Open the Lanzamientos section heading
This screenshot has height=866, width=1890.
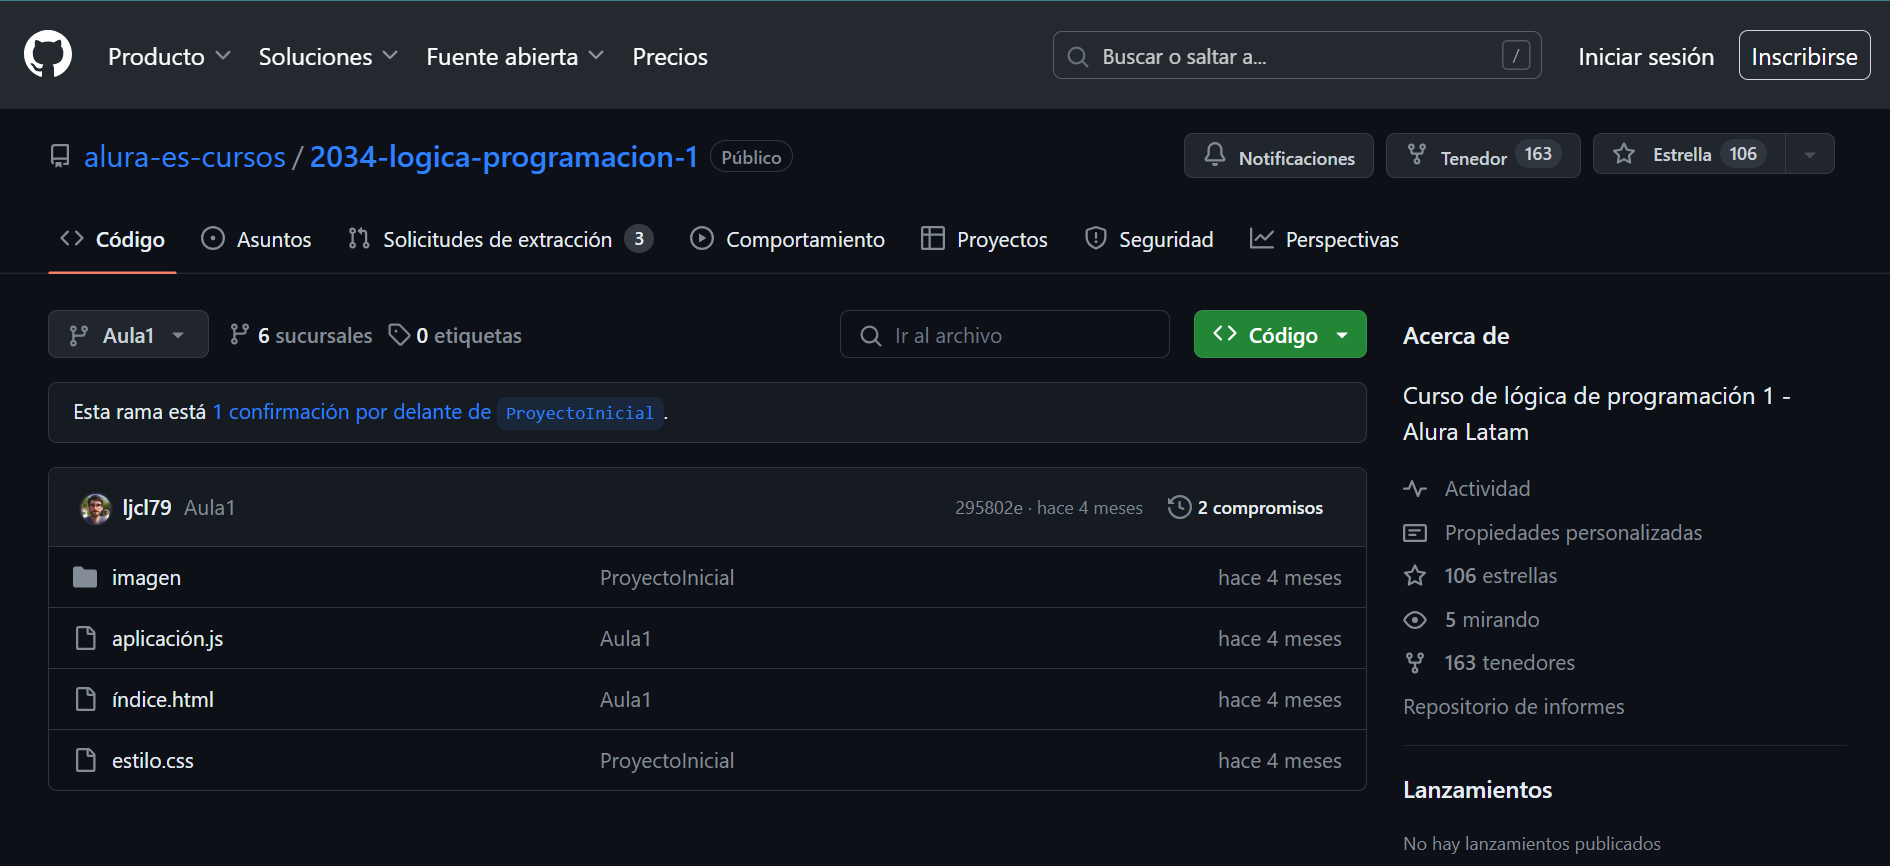coord(1477,790)
